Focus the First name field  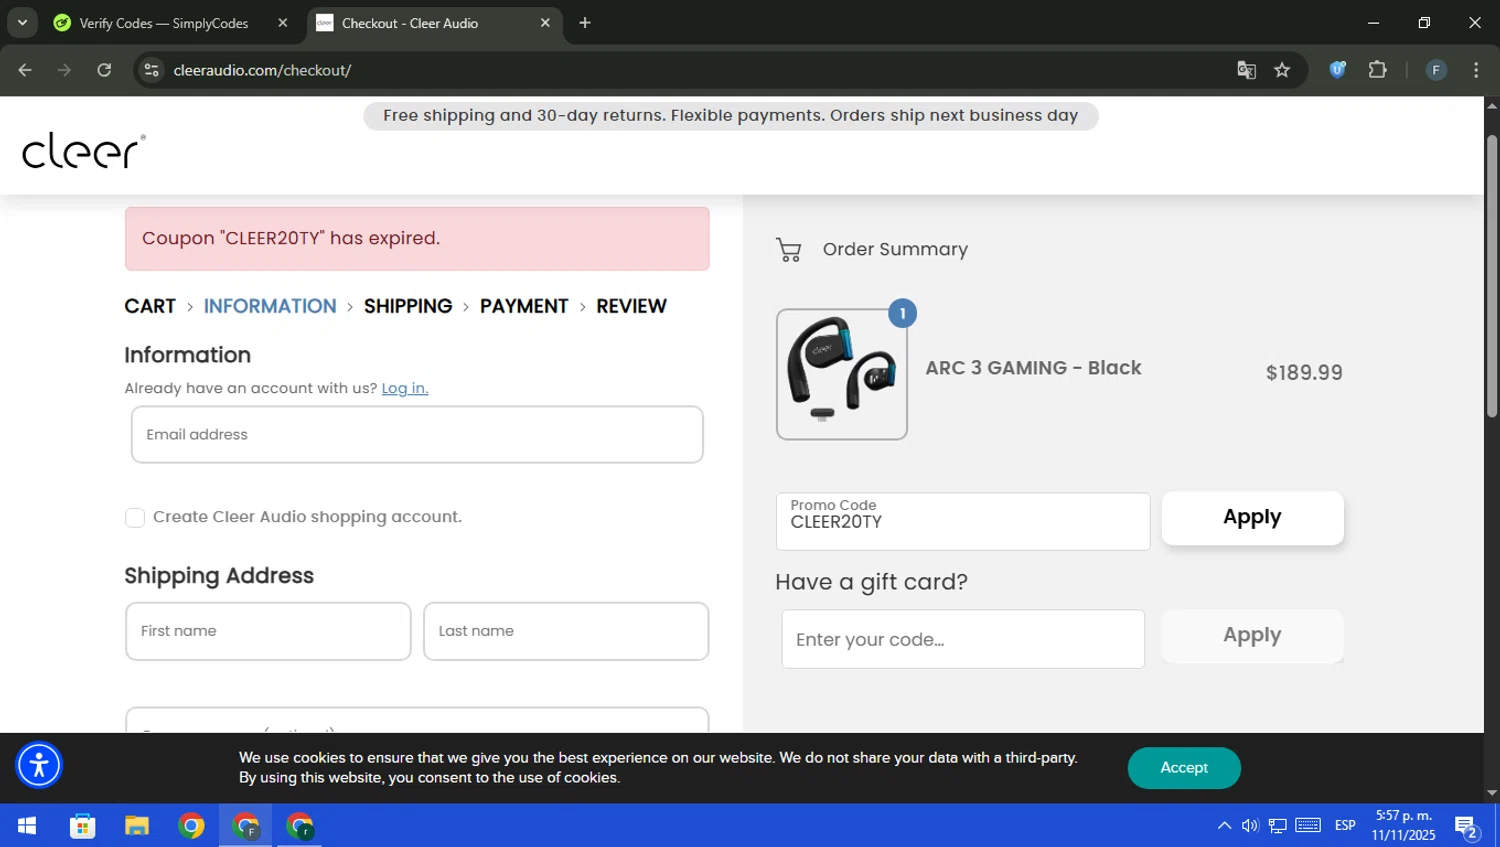coord(268,631)
